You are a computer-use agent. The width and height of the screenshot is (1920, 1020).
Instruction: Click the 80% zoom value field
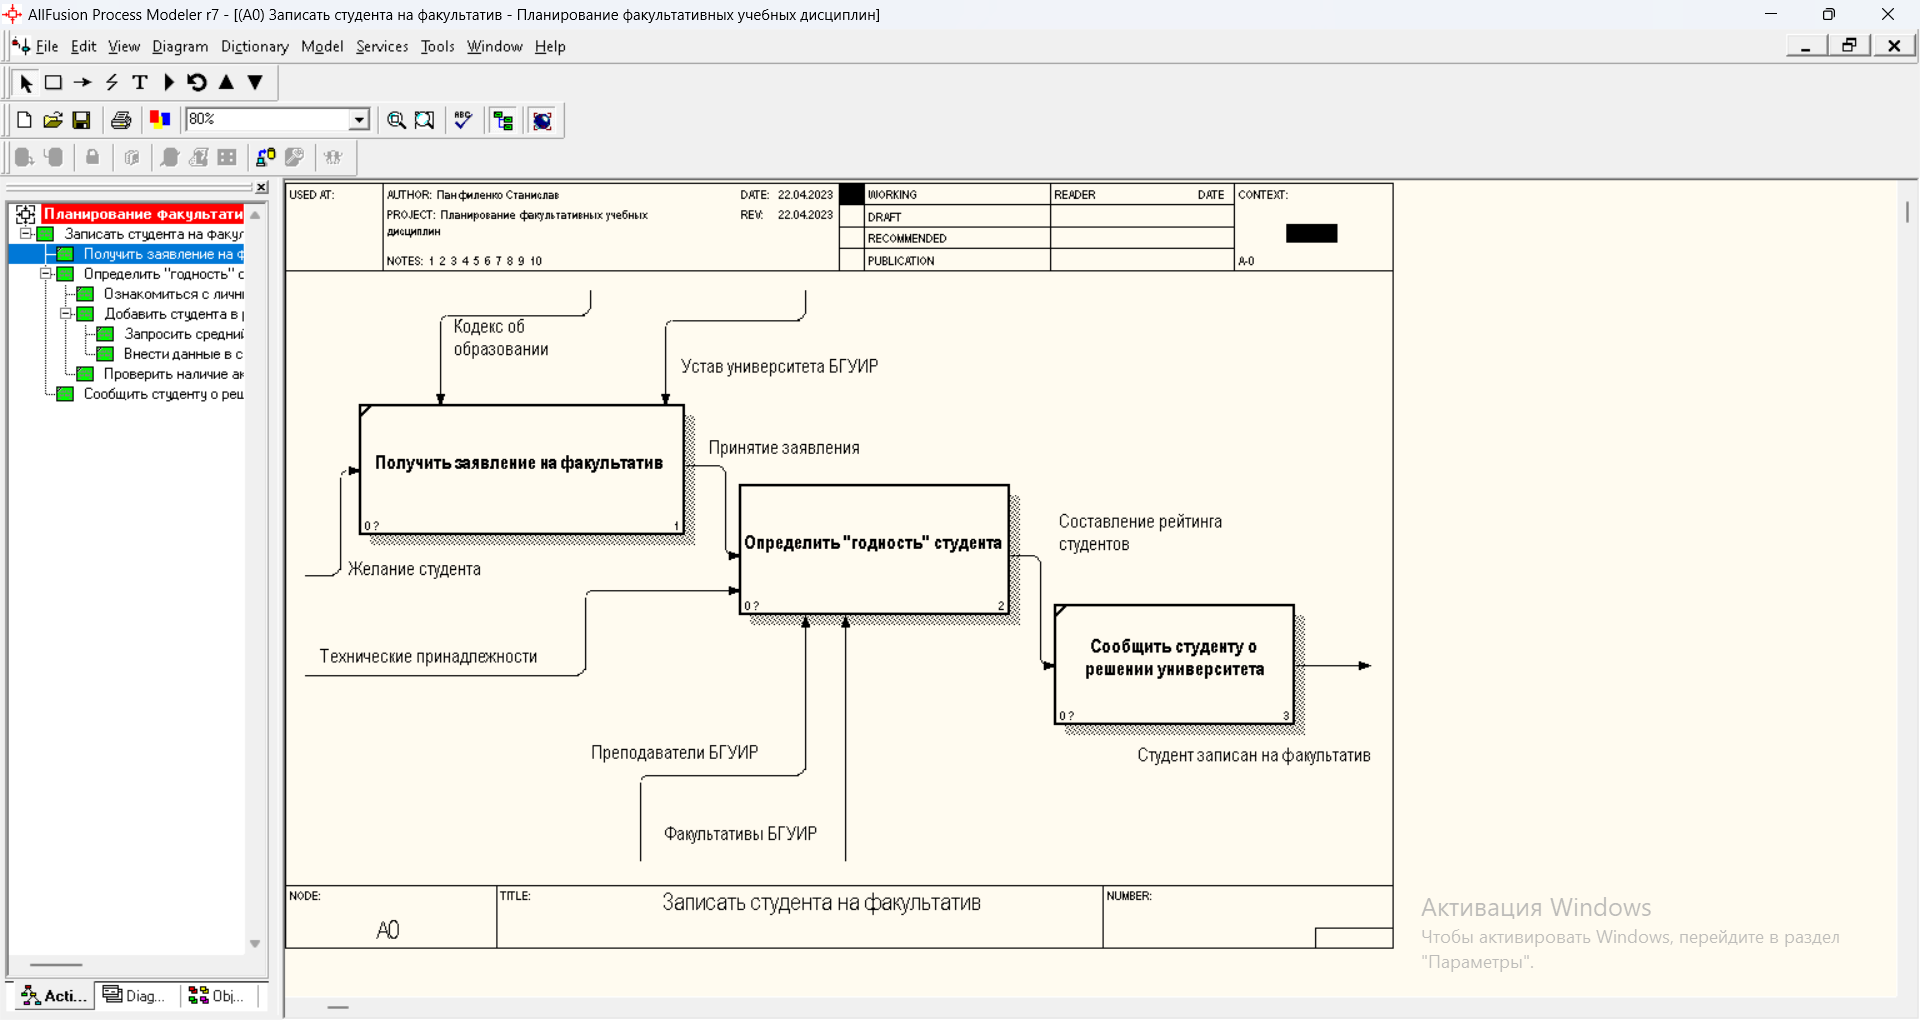[267, 119]
